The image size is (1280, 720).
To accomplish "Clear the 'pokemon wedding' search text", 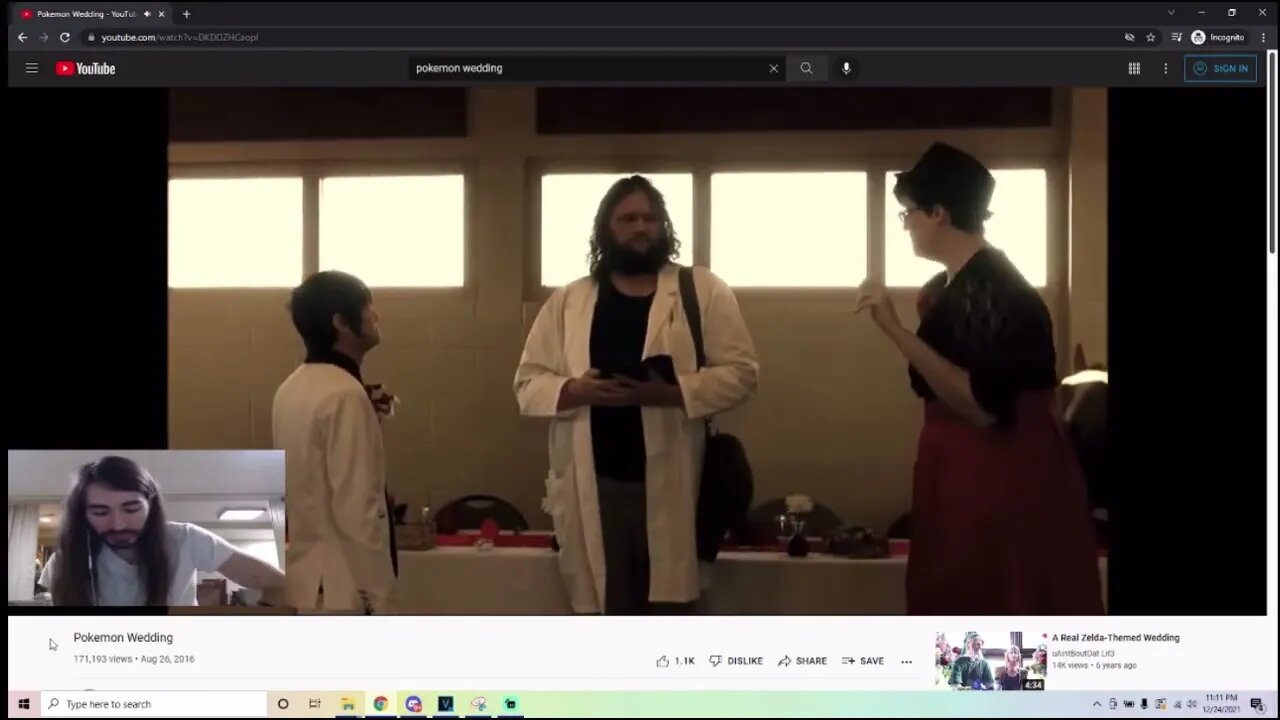I will tap(773, 68).
